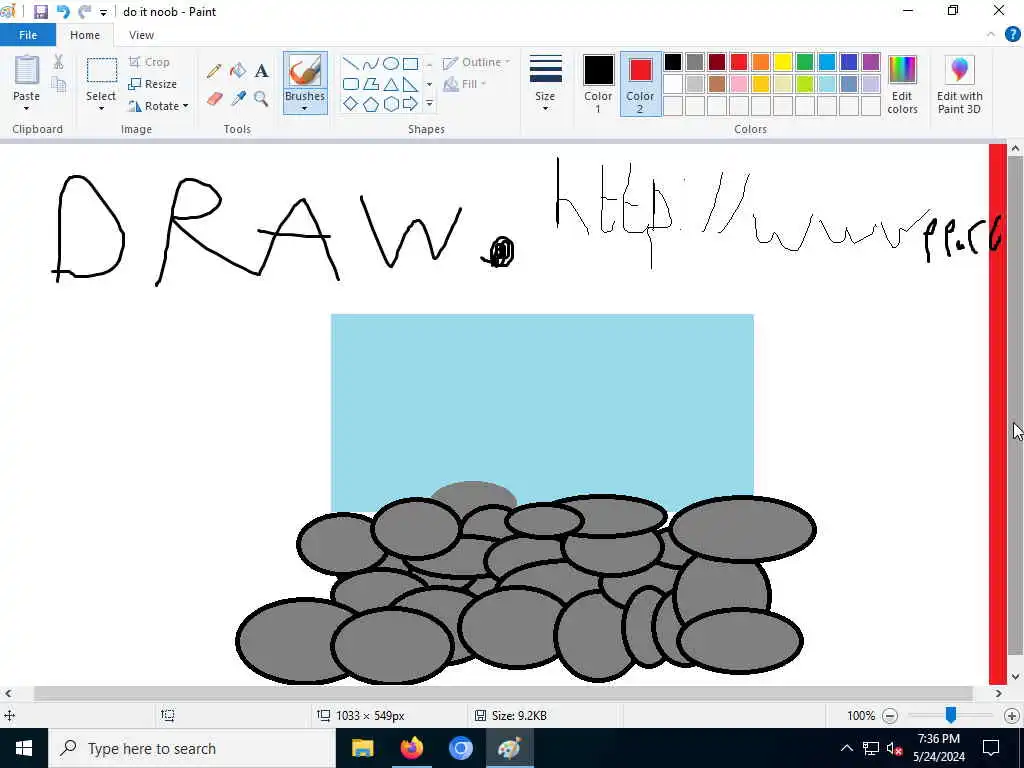Open Paint Help question mark icon

tap(1012, 35)
